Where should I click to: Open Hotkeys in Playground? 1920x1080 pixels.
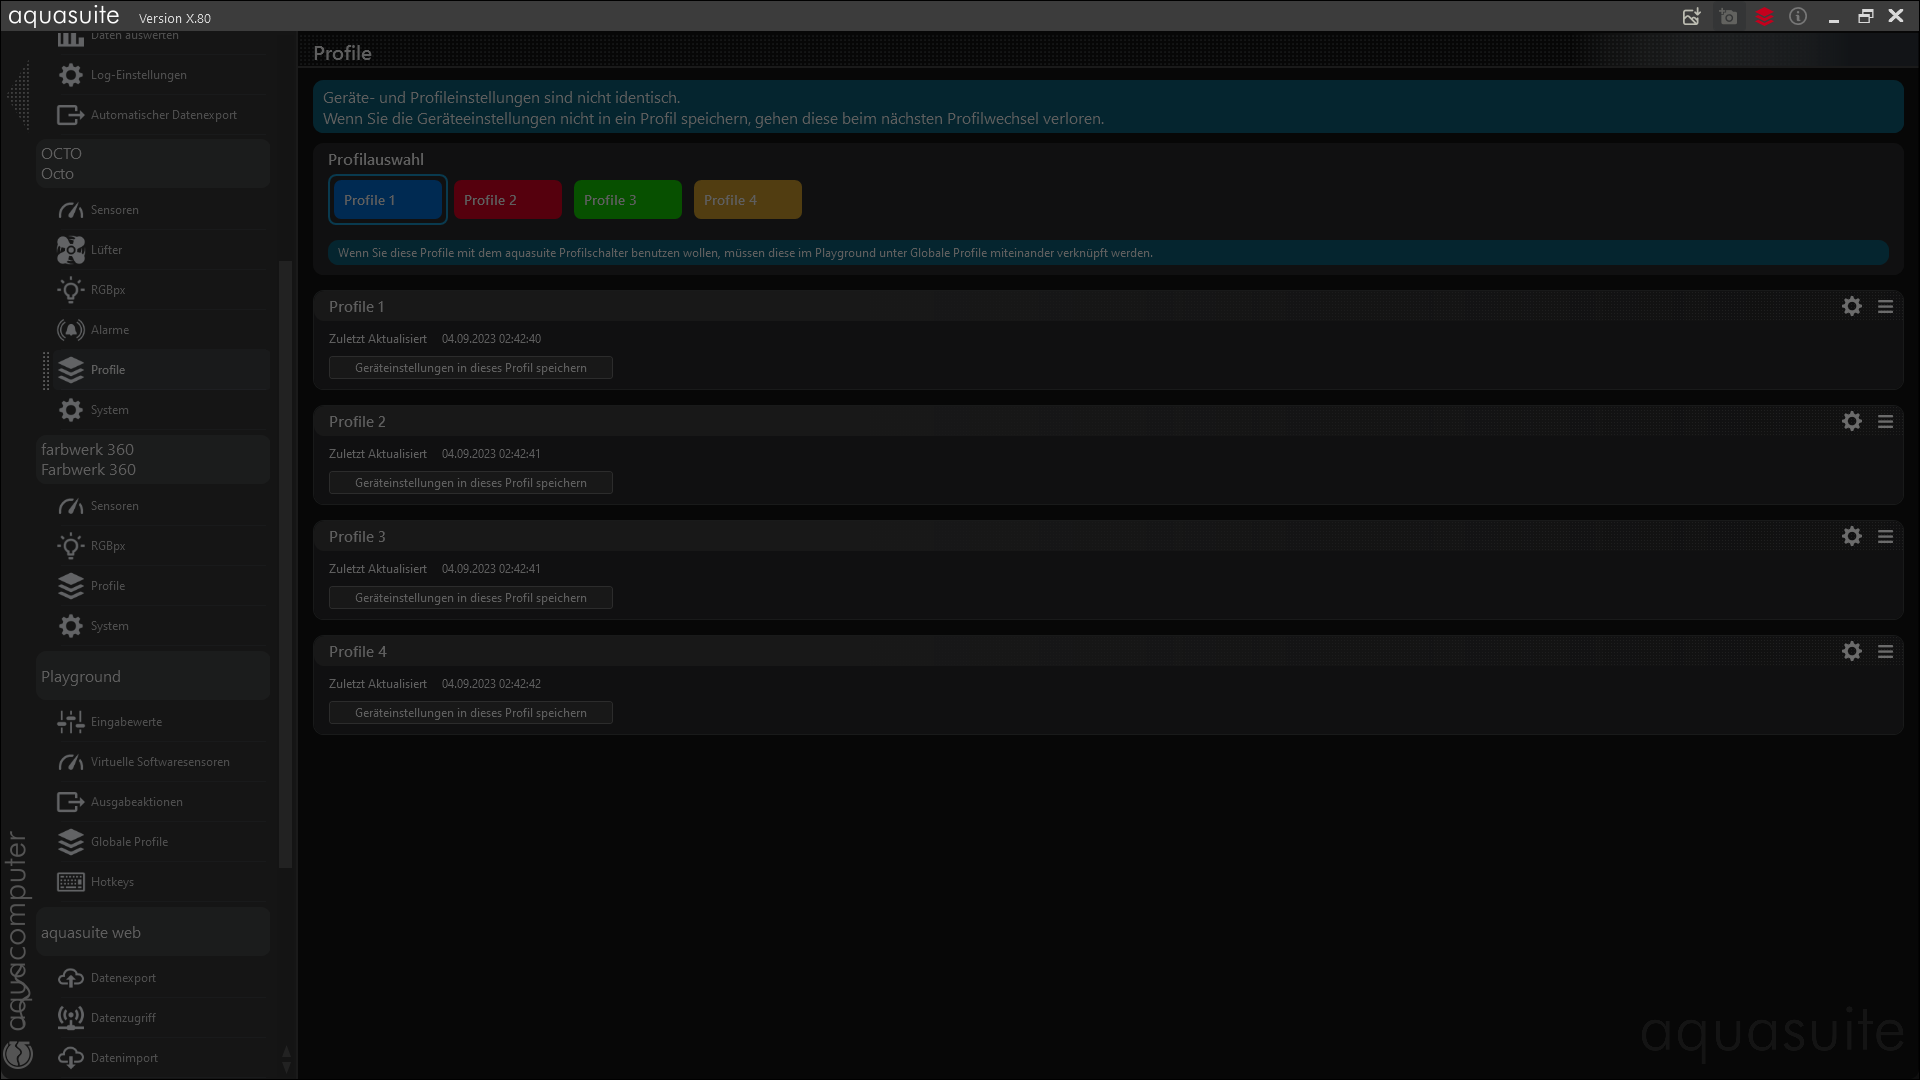(111, 882)
